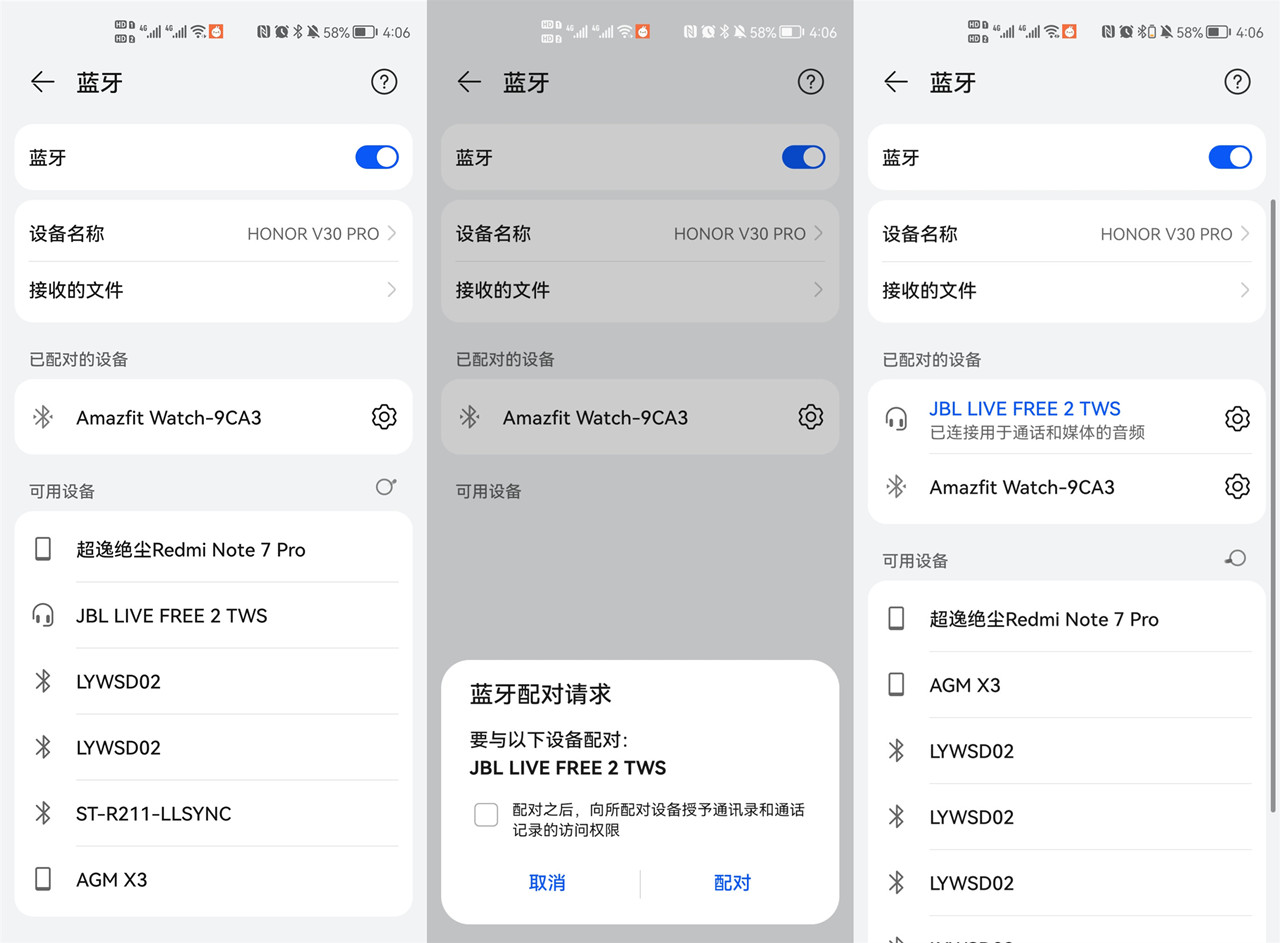Select JBL LIVE FREE 2 TWS in left available devices
1280x943 pixels.
point(213,615)
